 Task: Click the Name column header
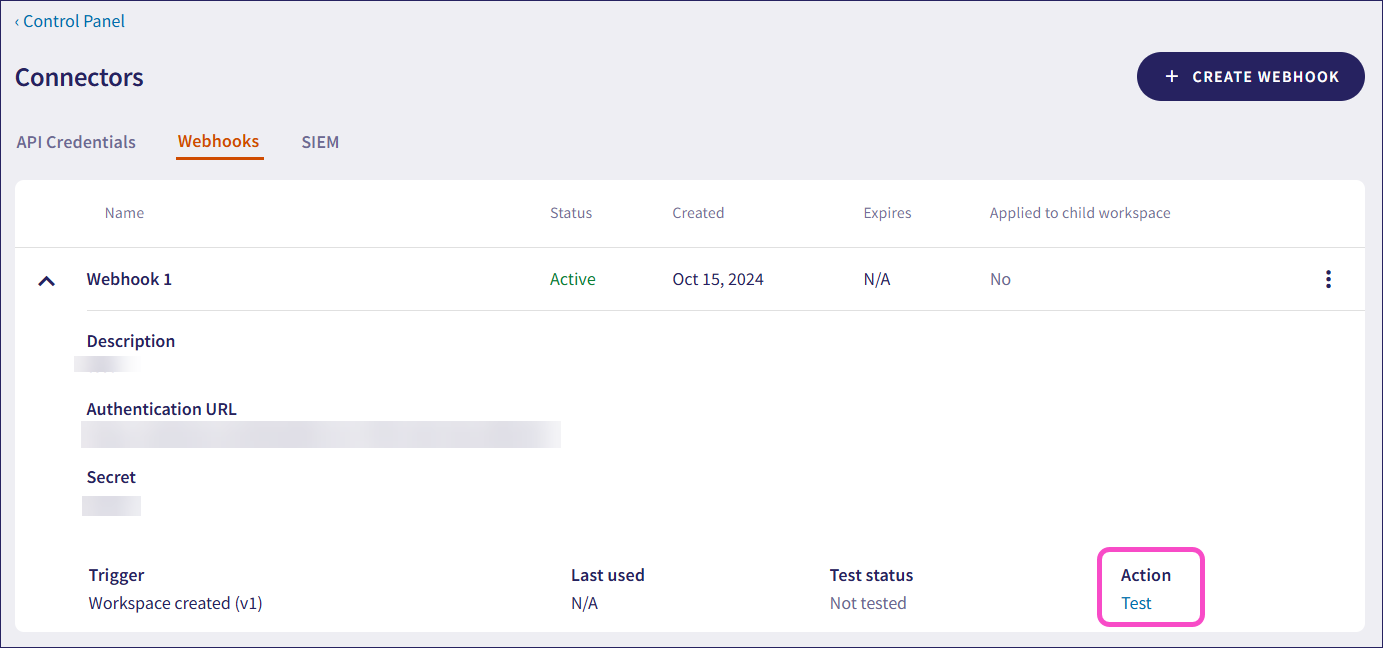tap(124, 212)
